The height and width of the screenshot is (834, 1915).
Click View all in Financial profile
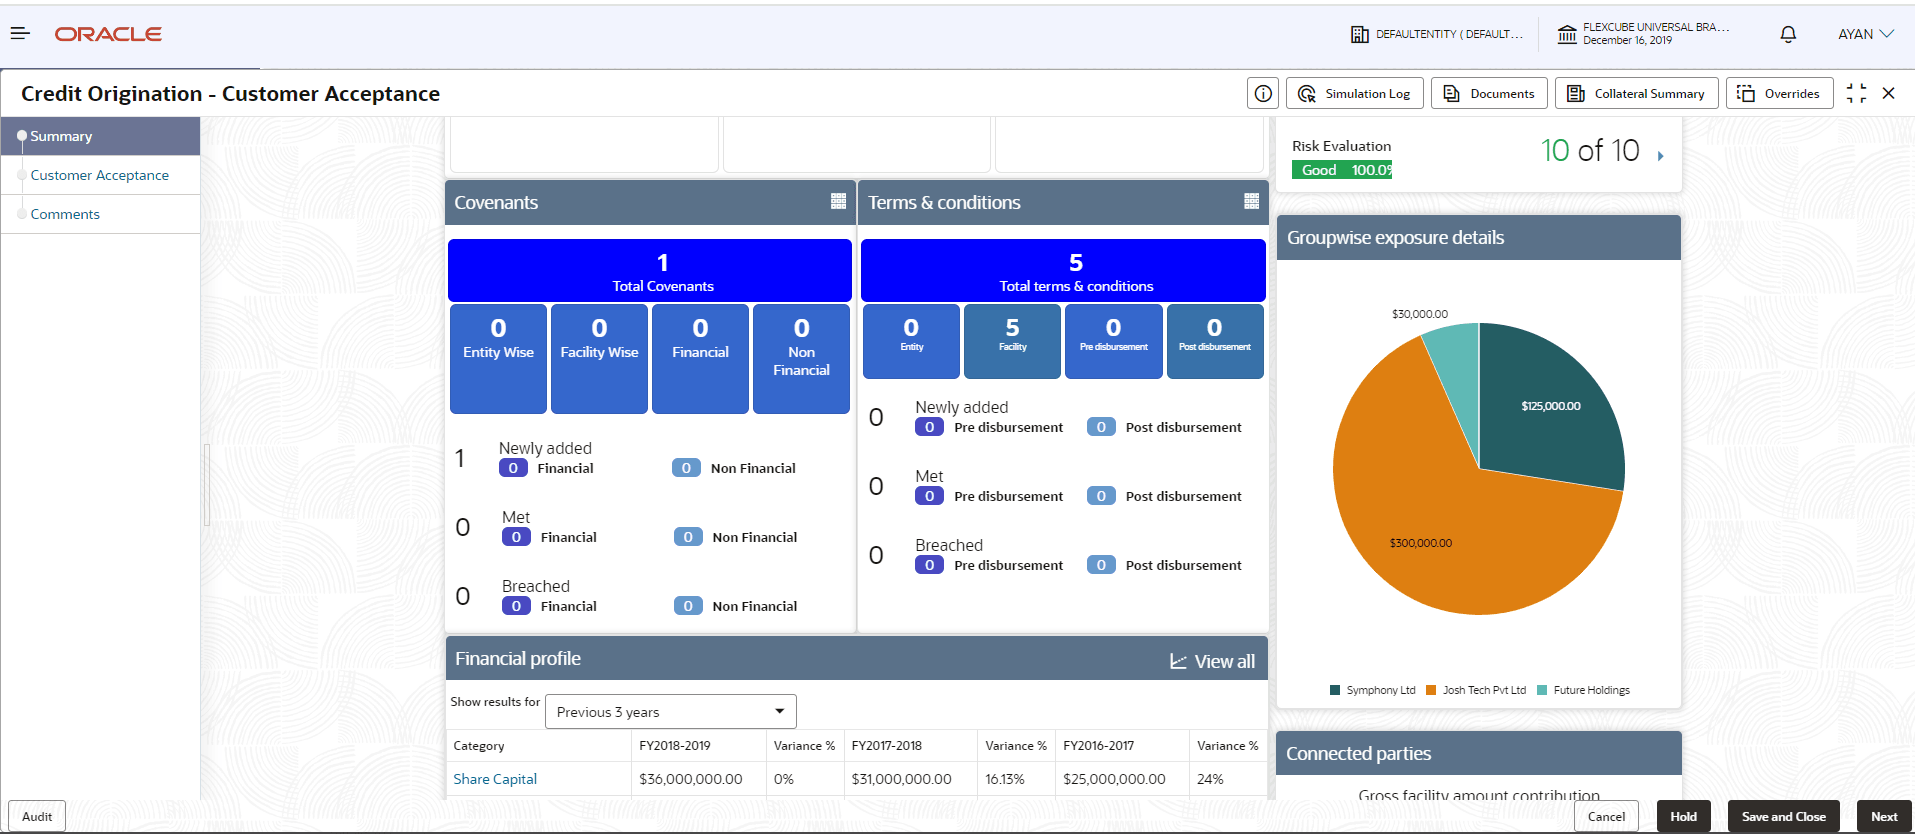(x=1212, y=661)
